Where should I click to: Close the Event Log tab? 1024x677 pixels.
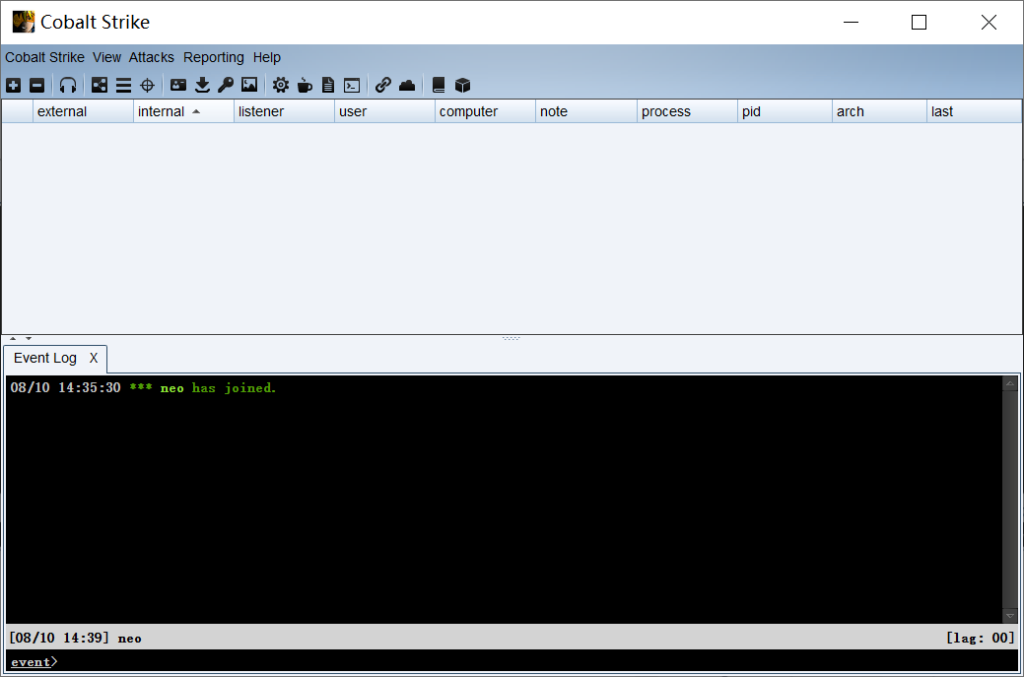tap(93, 358)
